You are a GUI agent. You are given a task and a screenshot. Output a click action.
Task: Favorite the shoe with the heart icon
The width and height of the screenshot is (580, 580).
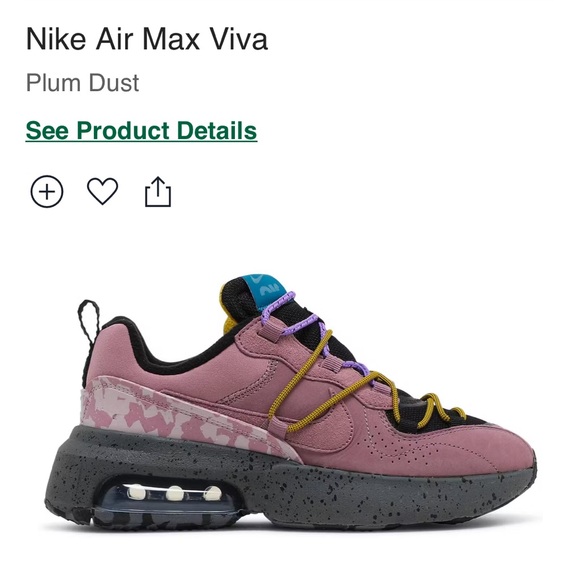(x=102, y=191)
